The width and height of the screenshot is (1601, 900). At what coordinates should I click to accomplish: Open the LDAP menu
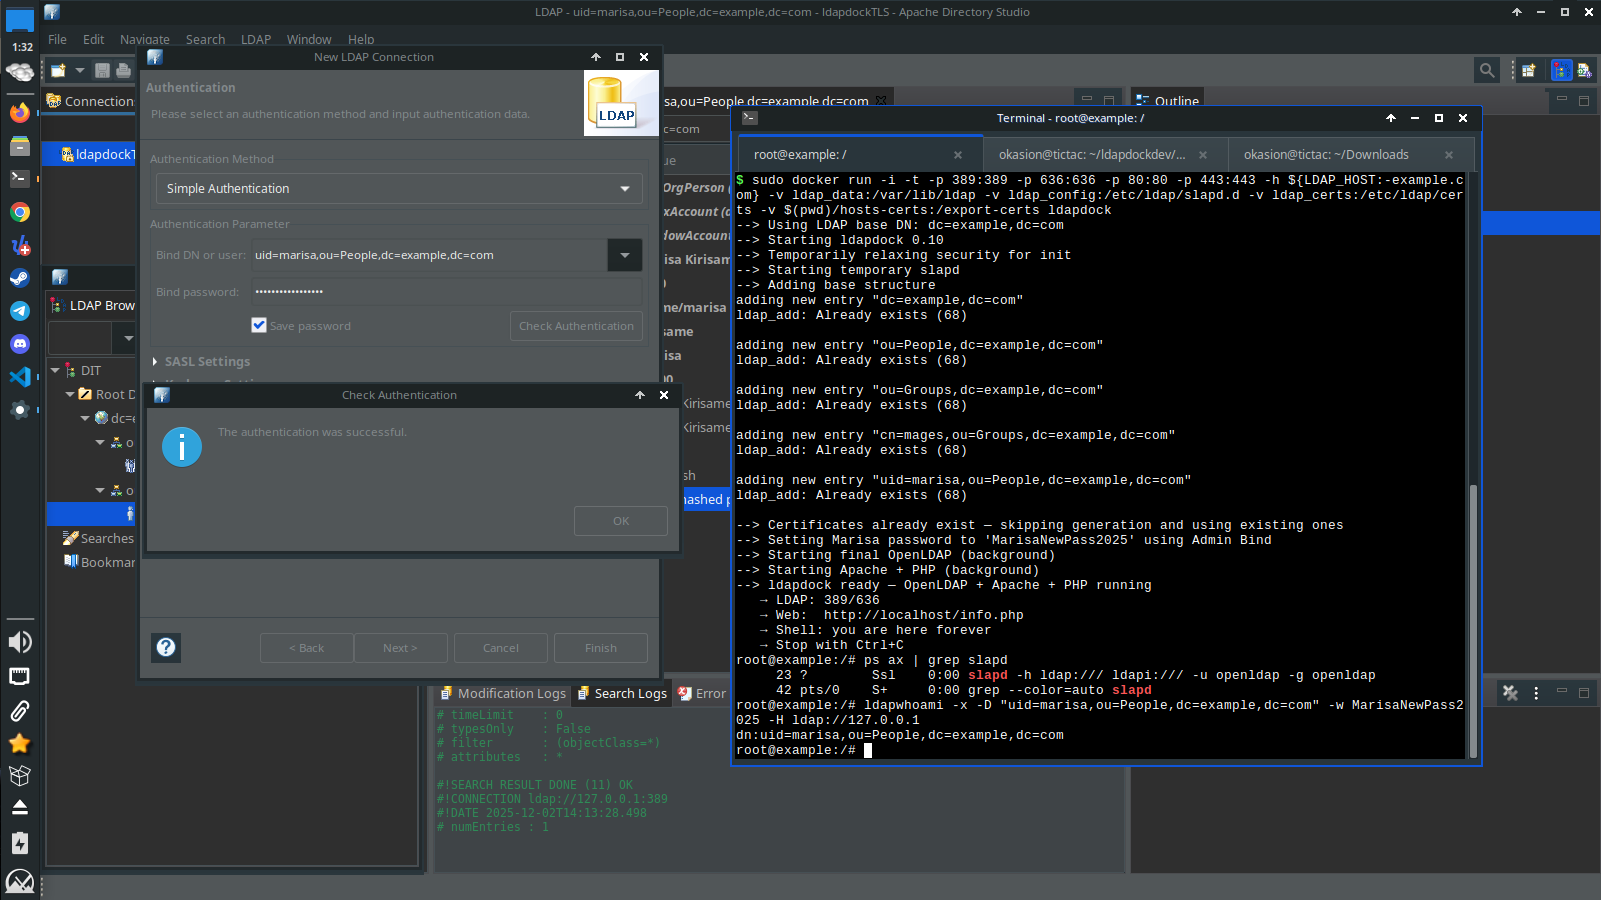tap(256, 40)
